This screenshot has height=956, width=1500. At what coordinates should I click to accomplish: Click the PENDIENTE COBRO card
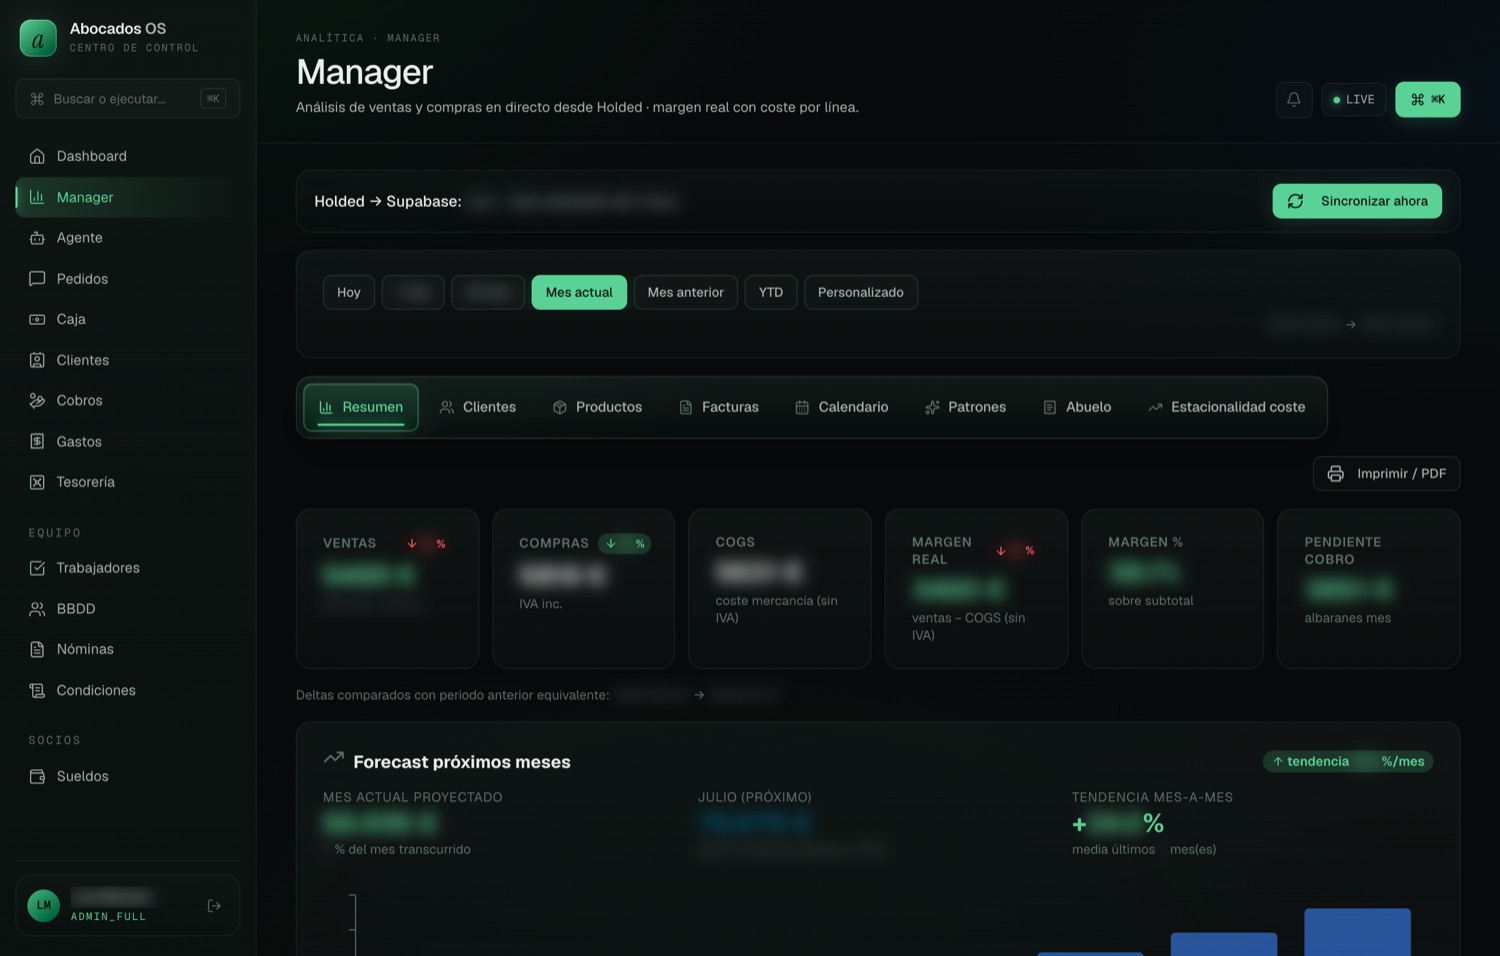click(1368, 589)
